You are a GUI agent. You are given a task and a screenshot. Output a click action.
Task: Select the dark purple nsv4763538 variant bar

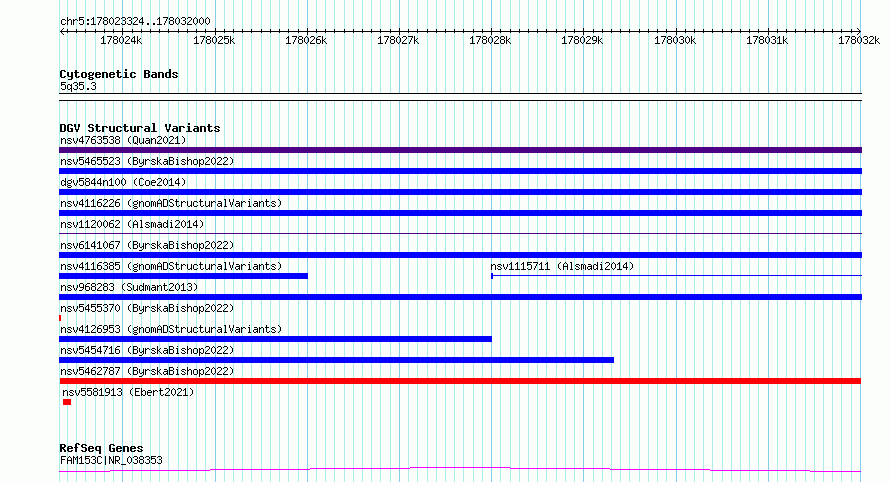[x=460, y=150]
